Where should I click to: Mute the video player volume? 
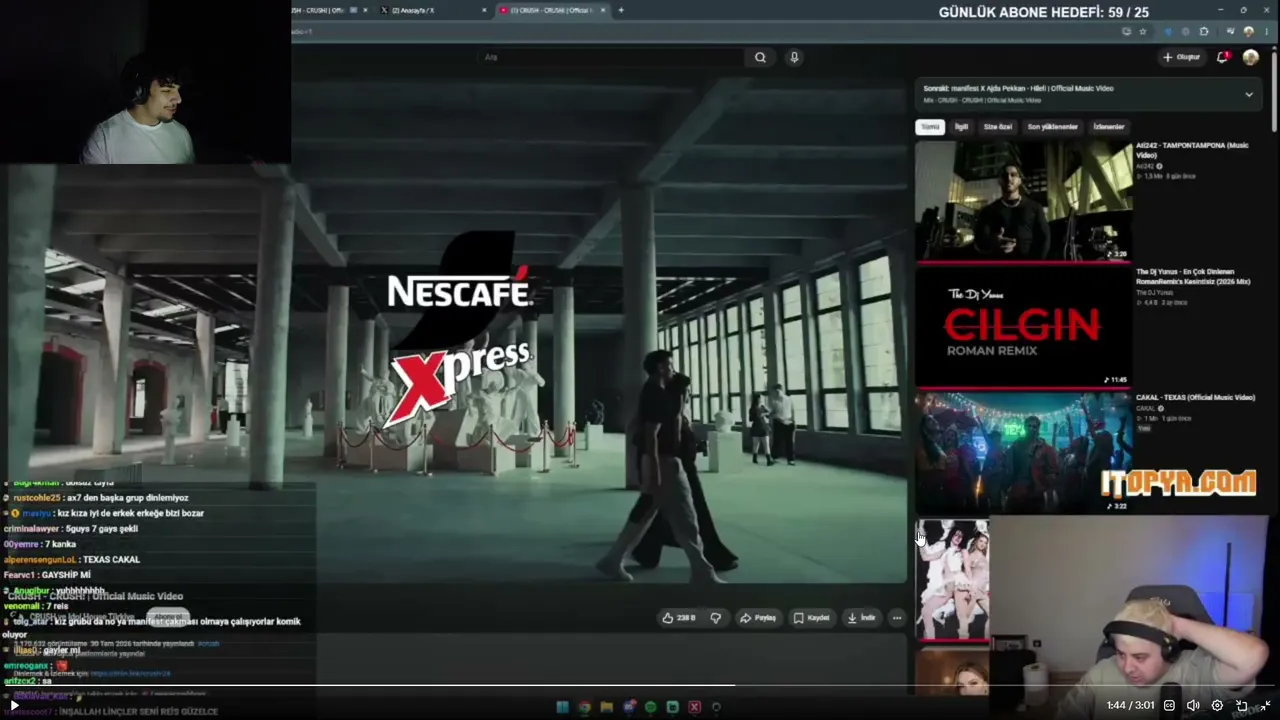1192,705
